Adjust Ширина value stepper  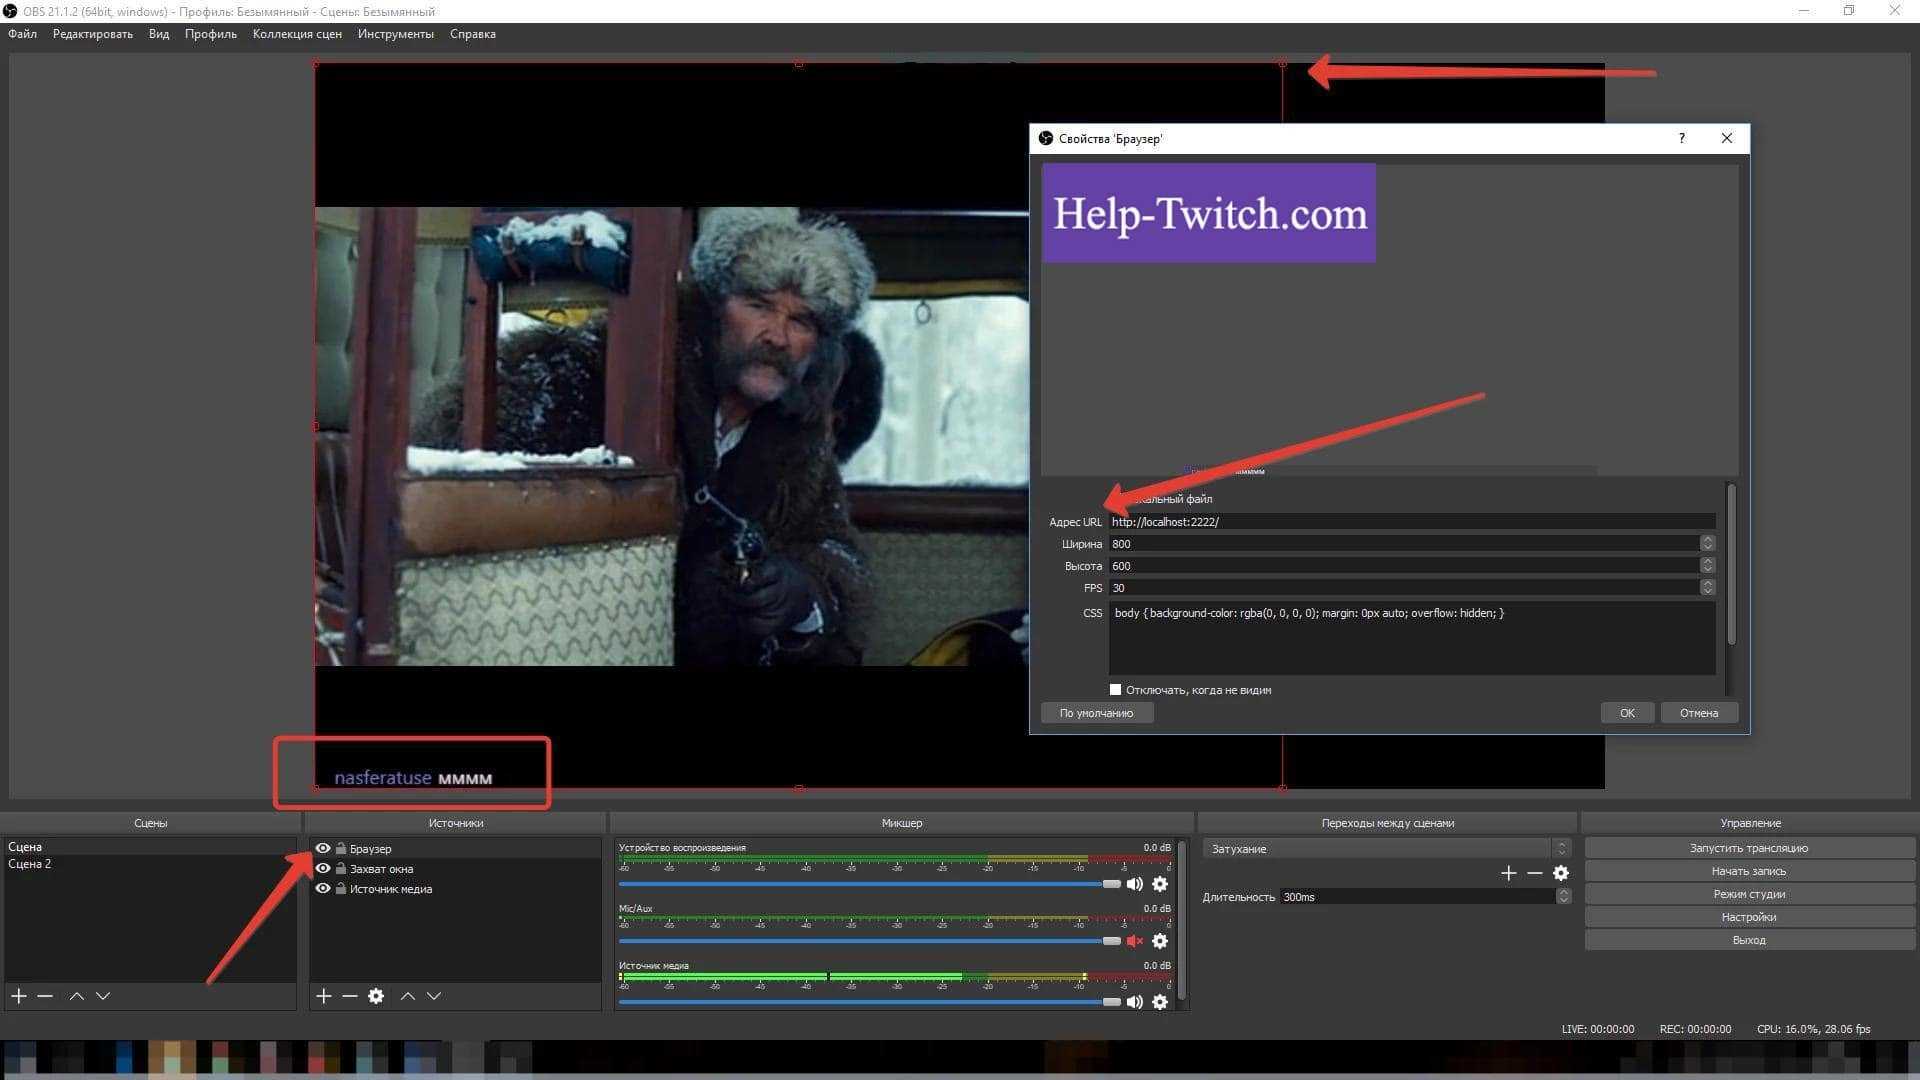[1707, 543]
